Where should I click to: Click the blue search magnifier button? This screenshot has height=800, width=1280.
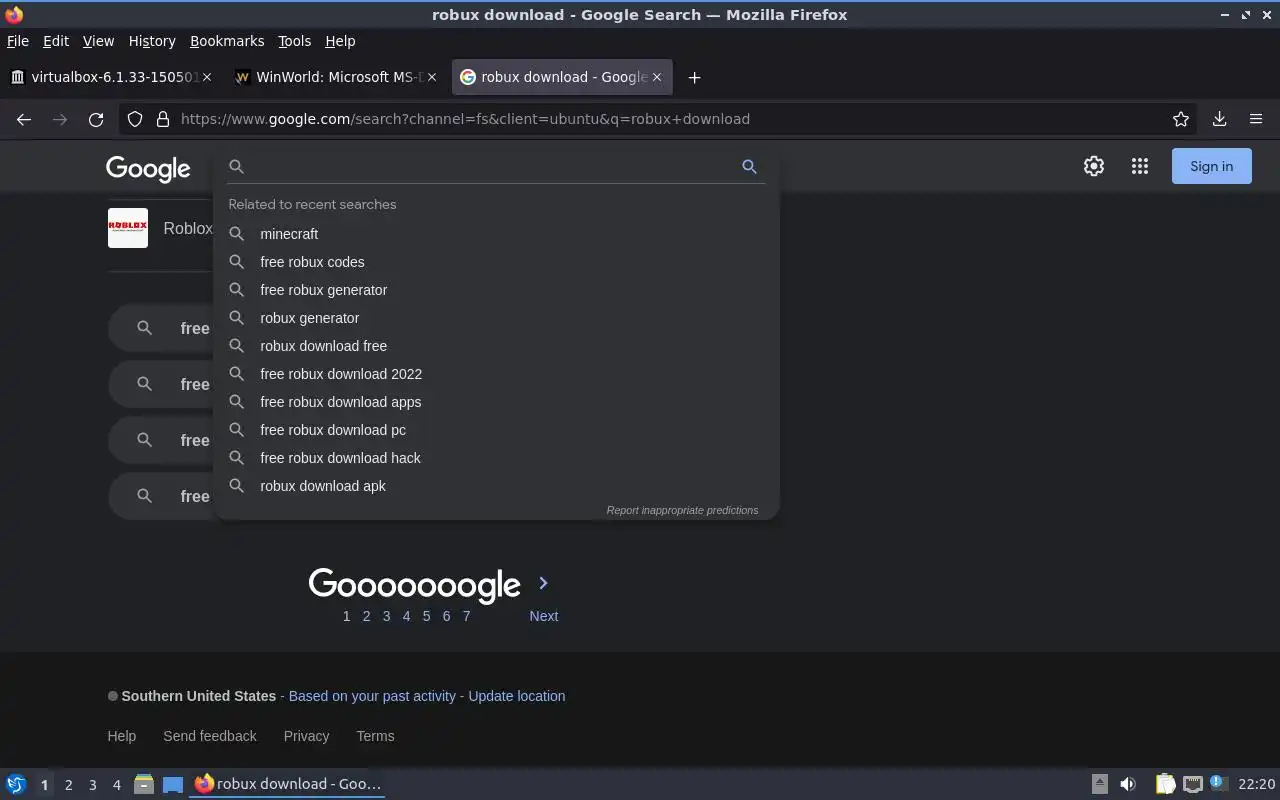(x=749, y=166)
